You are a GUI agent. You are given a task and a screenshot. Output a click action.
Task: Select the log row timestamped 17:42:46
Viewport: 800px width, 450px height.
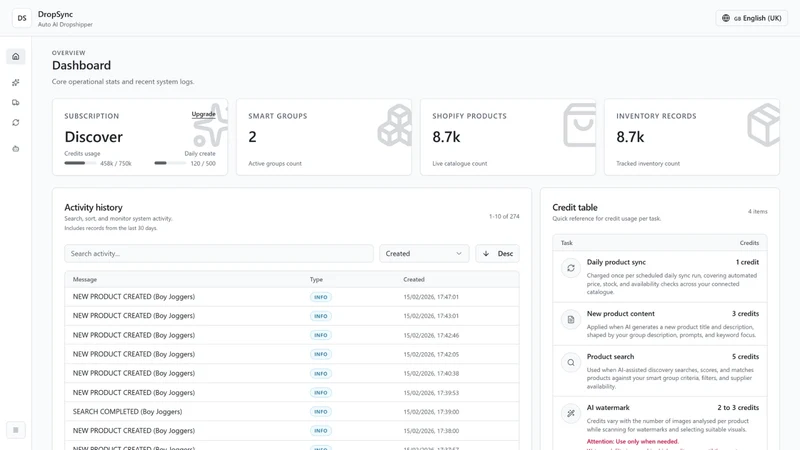tap(292, 335)
